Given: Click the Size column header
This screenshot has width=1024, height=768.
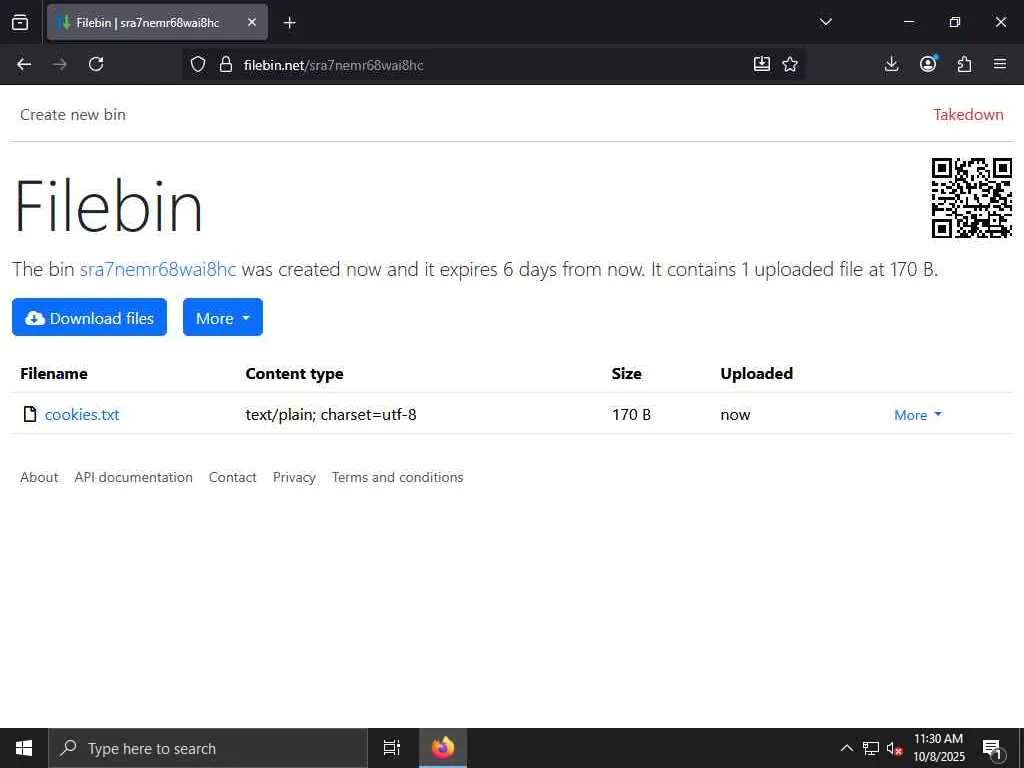Looking at the screenshot, I should click(x=626, y=374).
